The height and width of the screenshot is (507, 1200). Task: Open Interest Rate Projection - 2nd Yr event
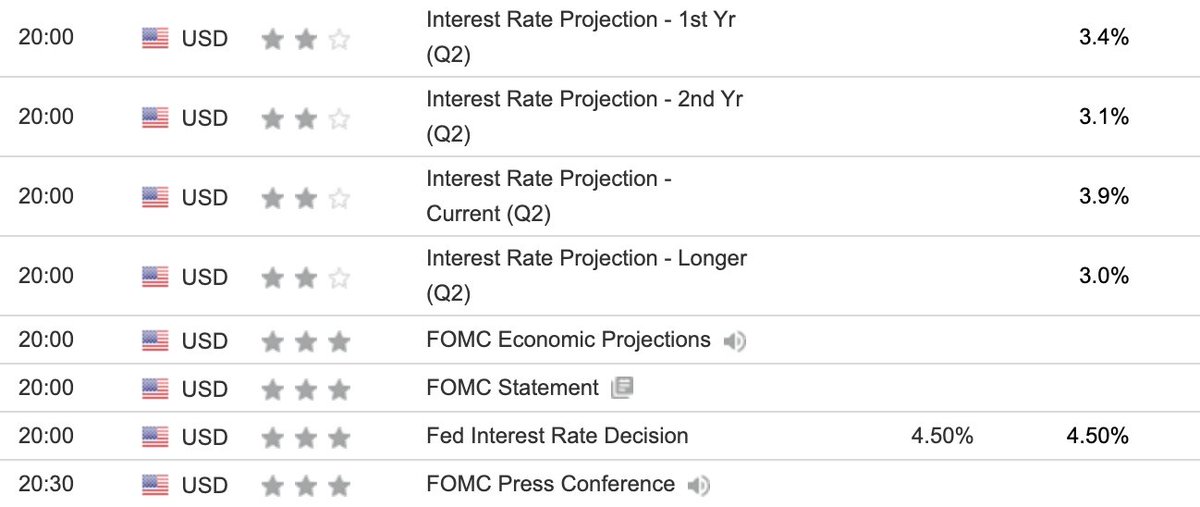(584, 99)
